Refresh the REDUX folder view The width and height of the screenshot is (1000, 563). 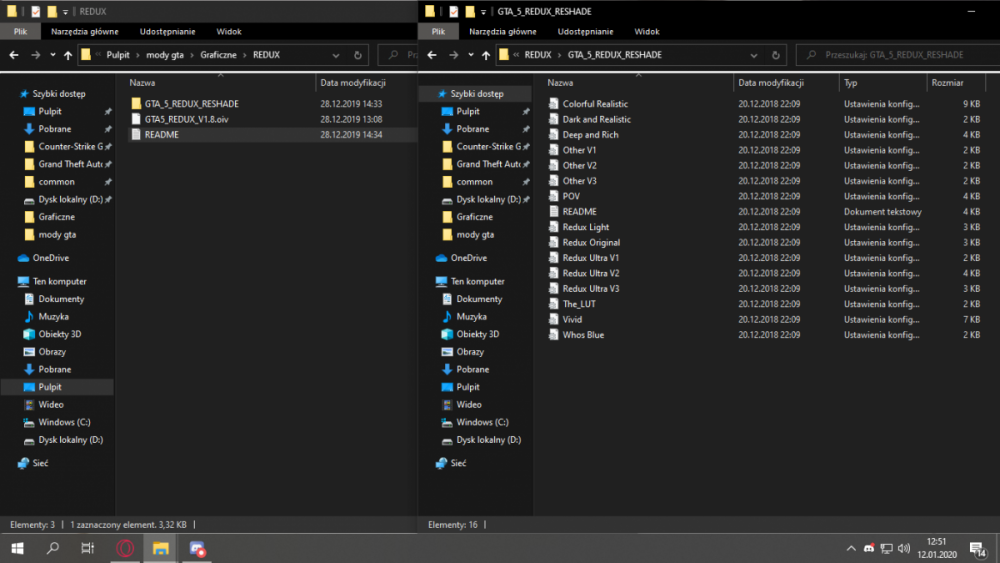coord(358,55)
